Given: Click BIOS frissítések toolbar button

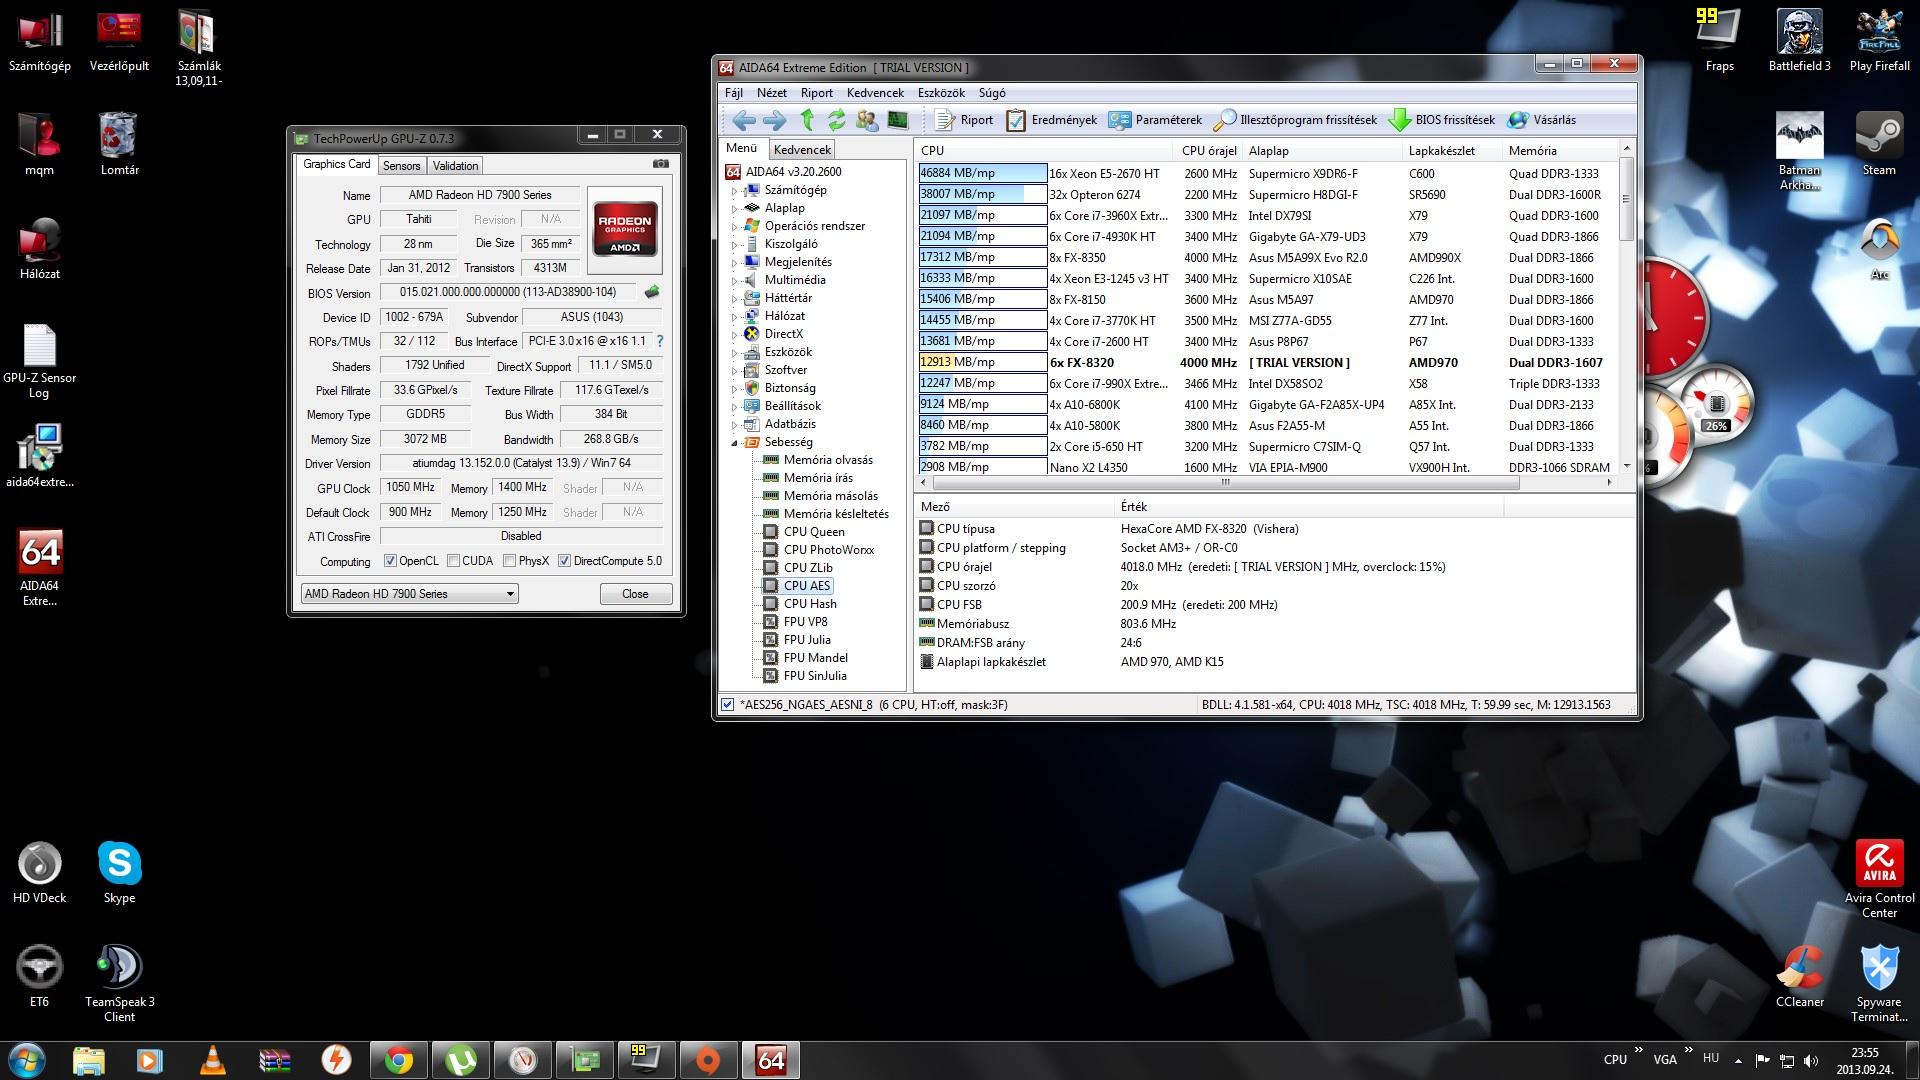Looking at the screenshot, I should pyautogui.click(x=1441, y=120).
